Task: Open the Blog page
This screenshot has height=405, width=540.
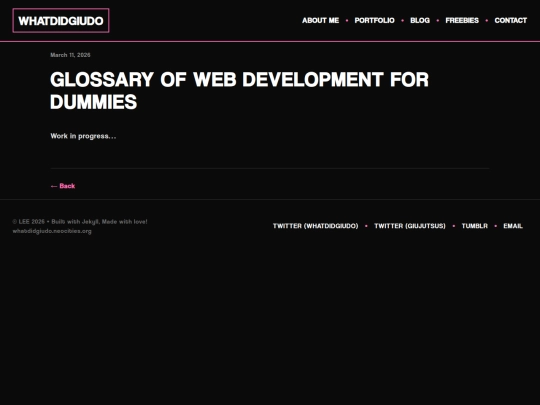Action: pyautogui.click(x=420, y=21)
